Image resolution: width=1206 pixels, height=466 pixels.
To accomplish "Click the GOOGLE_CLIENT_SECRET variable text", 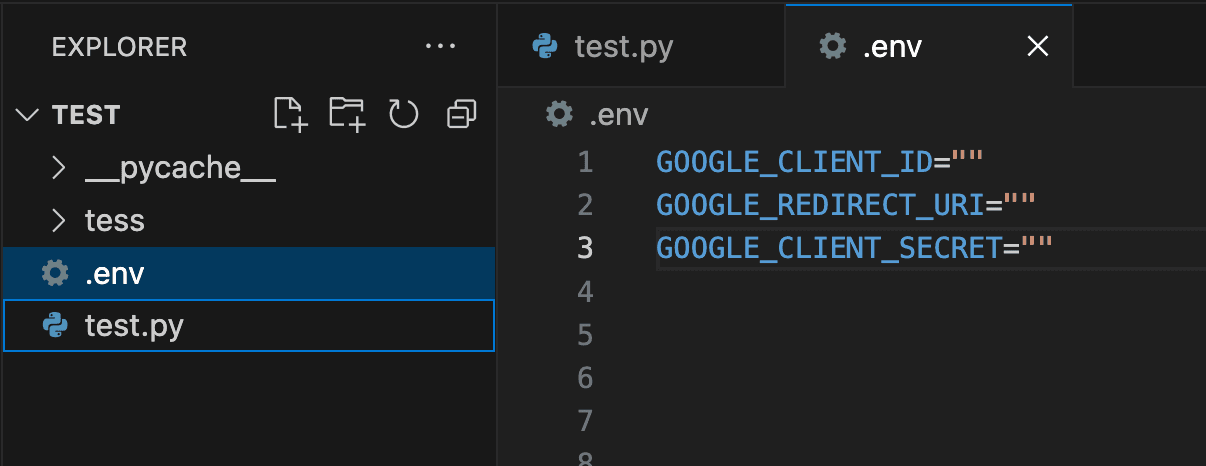I will click(x=829, y=247).
